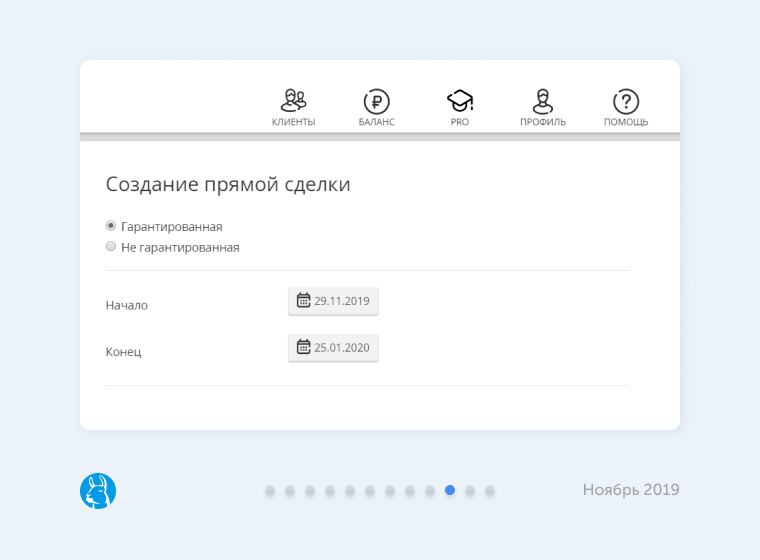Viewport: 760px width, 560px height.
Task: Click the 'Гарантированная' label text
Action: point(172,227)
